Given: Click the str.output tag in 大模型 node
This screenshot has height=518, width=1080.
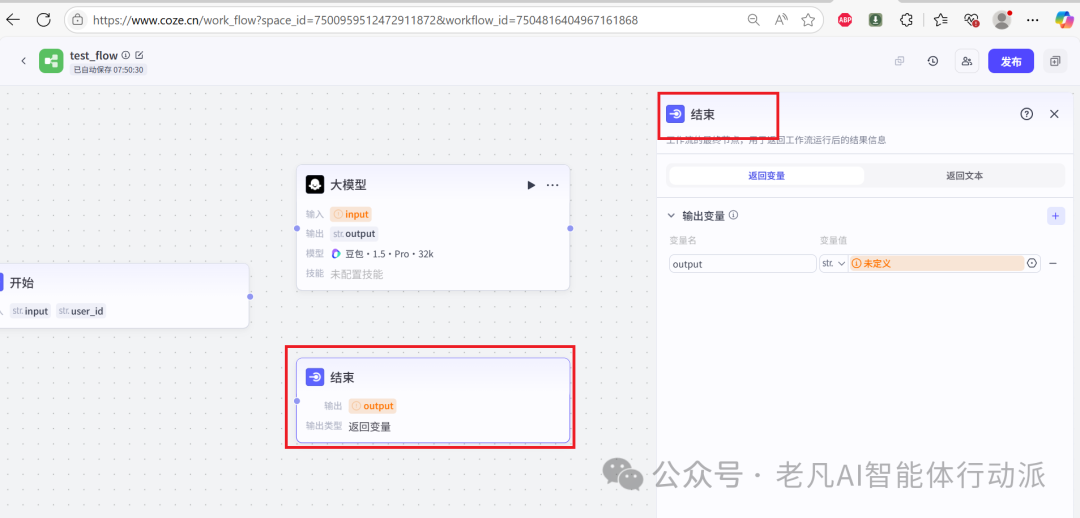Looking at the screenshot, I should [354, 234].
